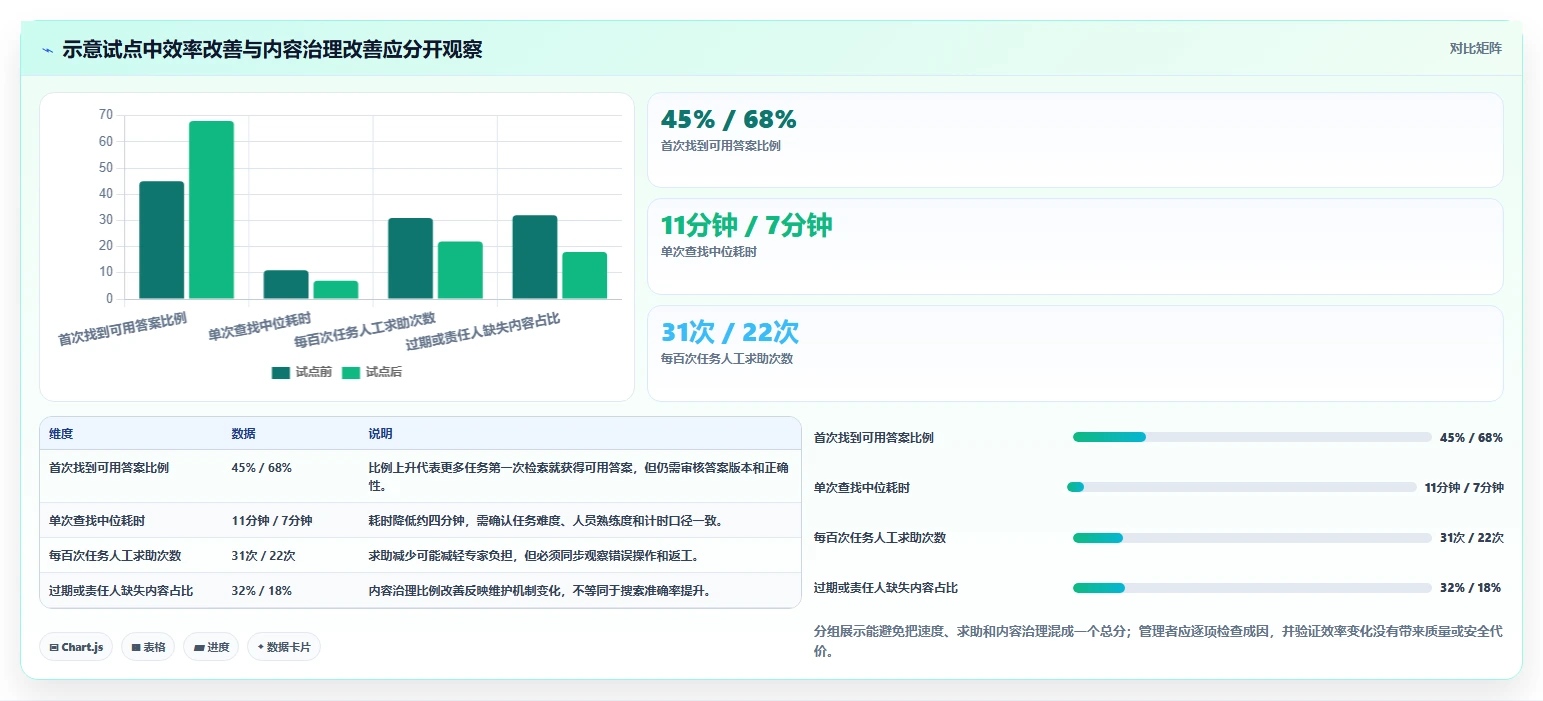Viewport: 1543px width, 701px height.
Task: Click the 11分钟 / 7分钟 value beside the progress bar
Action: coord(1464,488)
